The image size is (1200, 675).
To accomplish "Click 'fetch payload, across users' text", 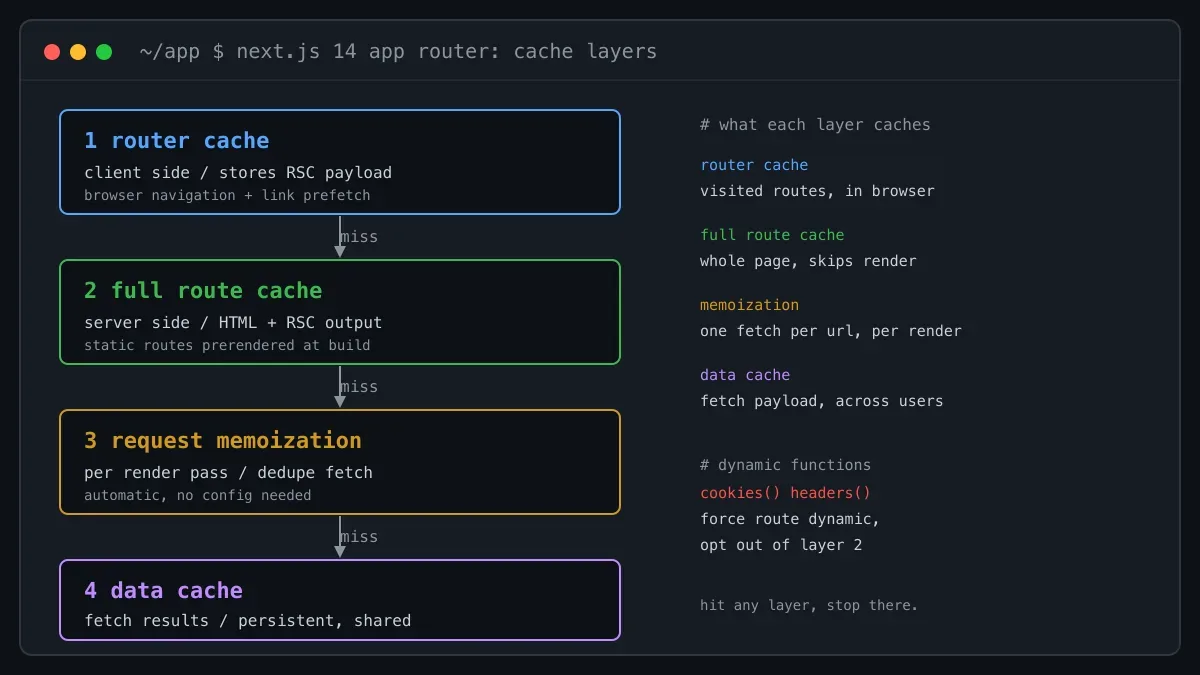I will pos(822,401).
